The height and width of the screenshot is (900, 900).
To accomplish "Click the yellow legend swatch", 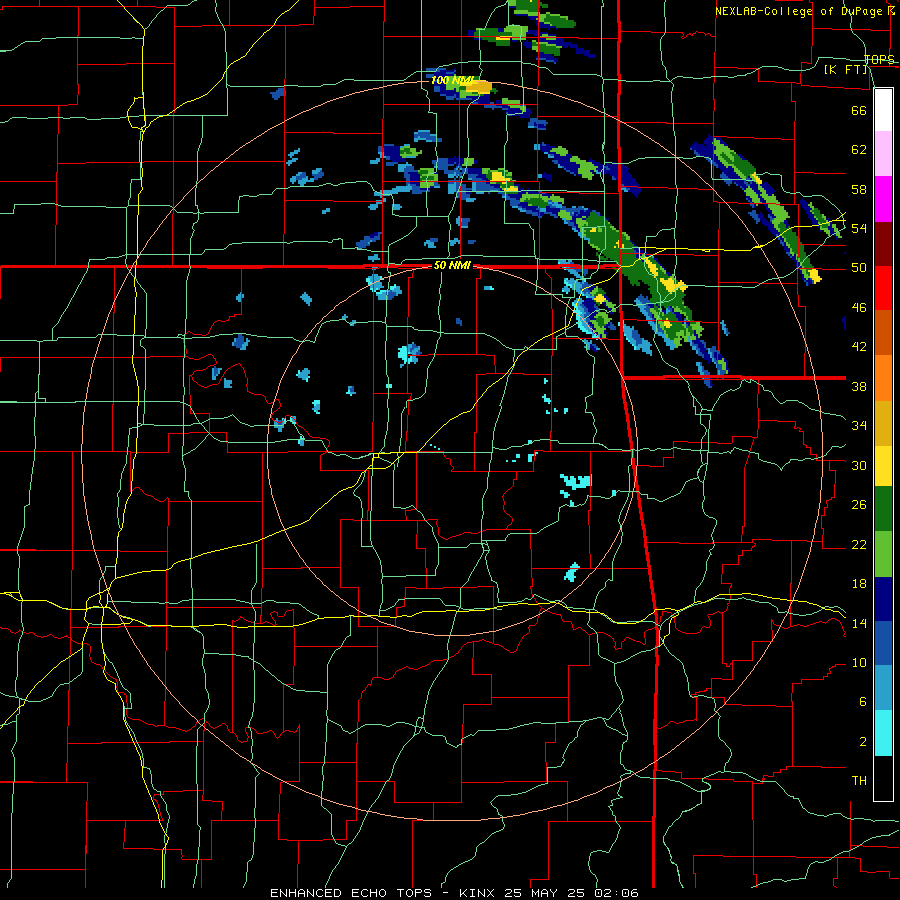I will tap(883, 465).
